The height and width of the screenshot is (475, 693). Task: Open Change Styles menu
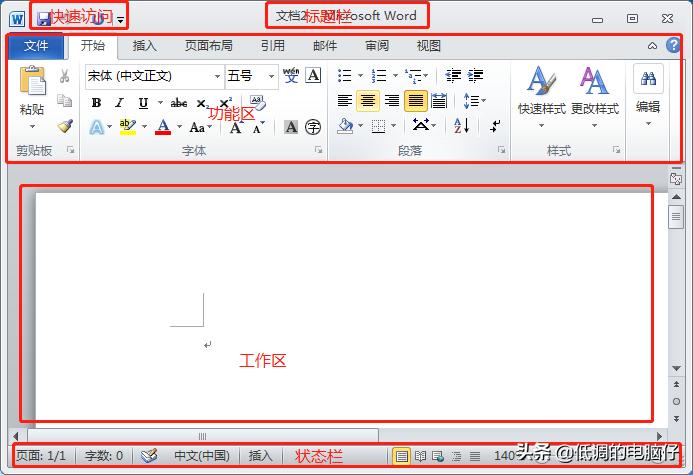tap(594, 96)
